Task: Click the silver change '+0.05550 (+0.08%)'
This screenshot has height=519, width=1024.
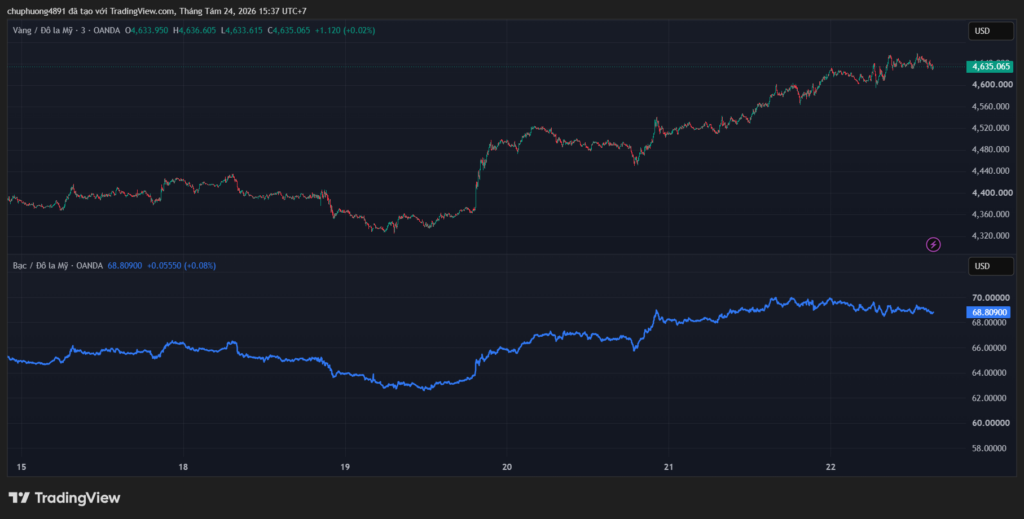Action: [x=181, y=266]
